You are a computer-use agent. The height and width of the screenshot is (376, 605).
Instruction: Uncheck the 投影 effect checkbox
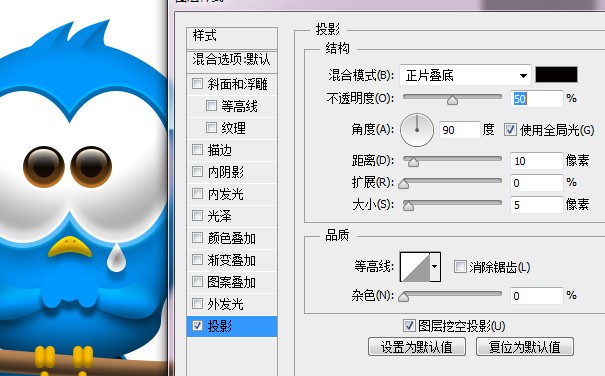[x=197, y=326]
